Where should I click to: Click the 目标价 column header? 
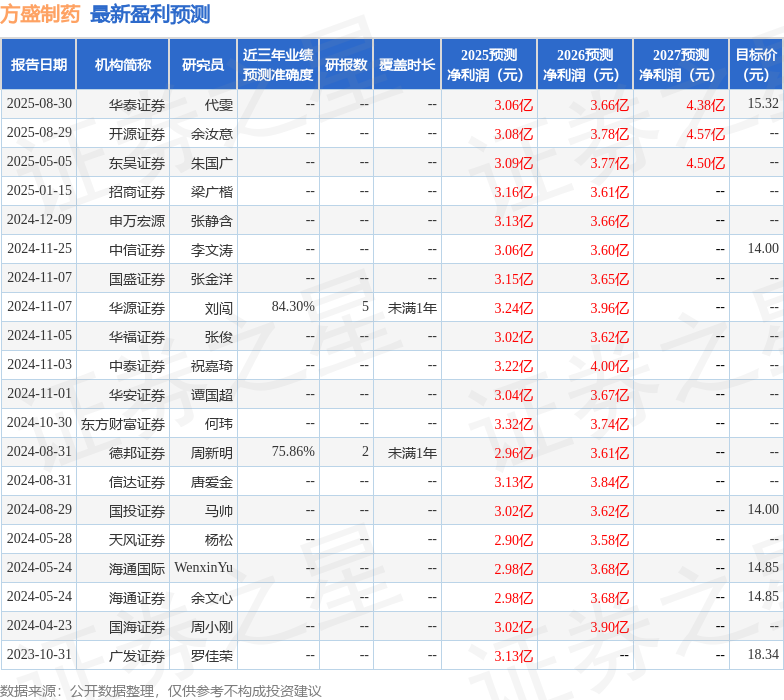click(x=756, y=64)
